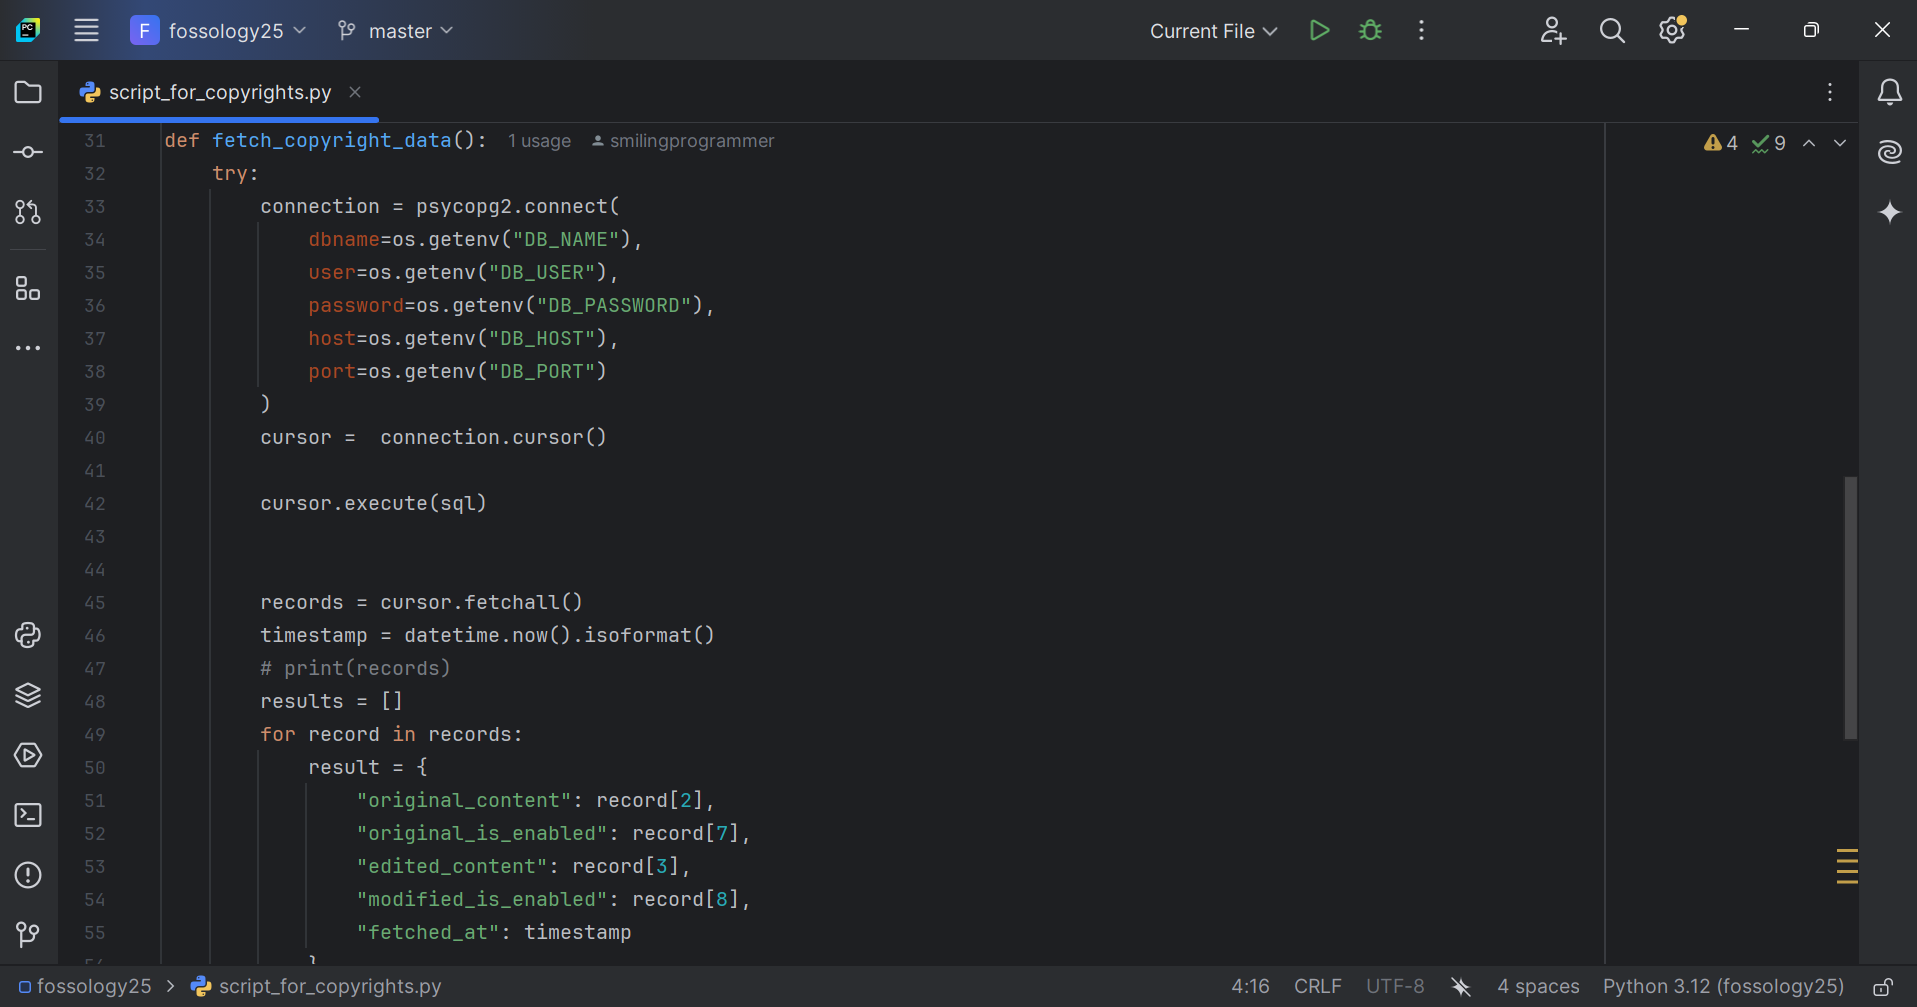Open the Project folder tool window
The width and height of the screenshot is (1917, 1007).
[28, 92]
